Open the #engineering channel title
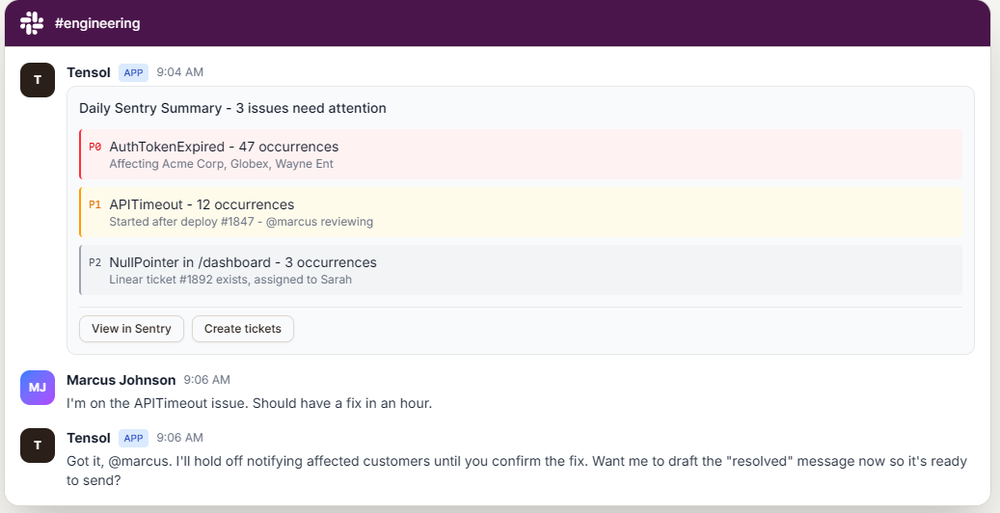 click(98, 24)
